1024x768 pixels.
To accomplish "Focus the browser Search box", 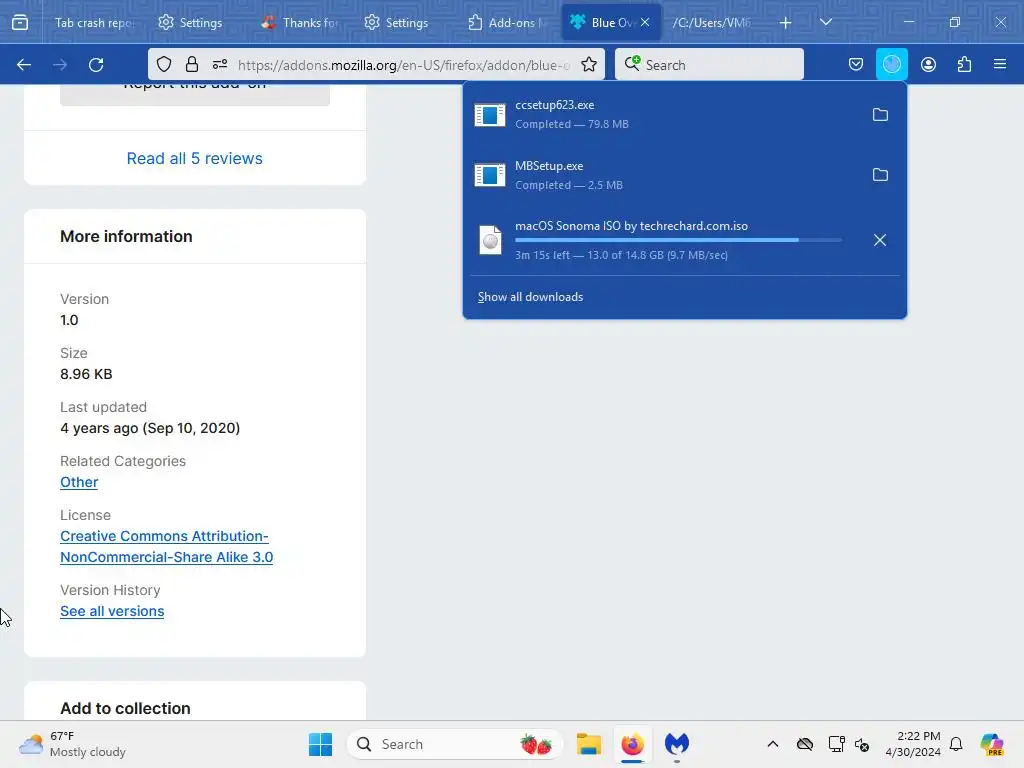I will click(709, 65).
